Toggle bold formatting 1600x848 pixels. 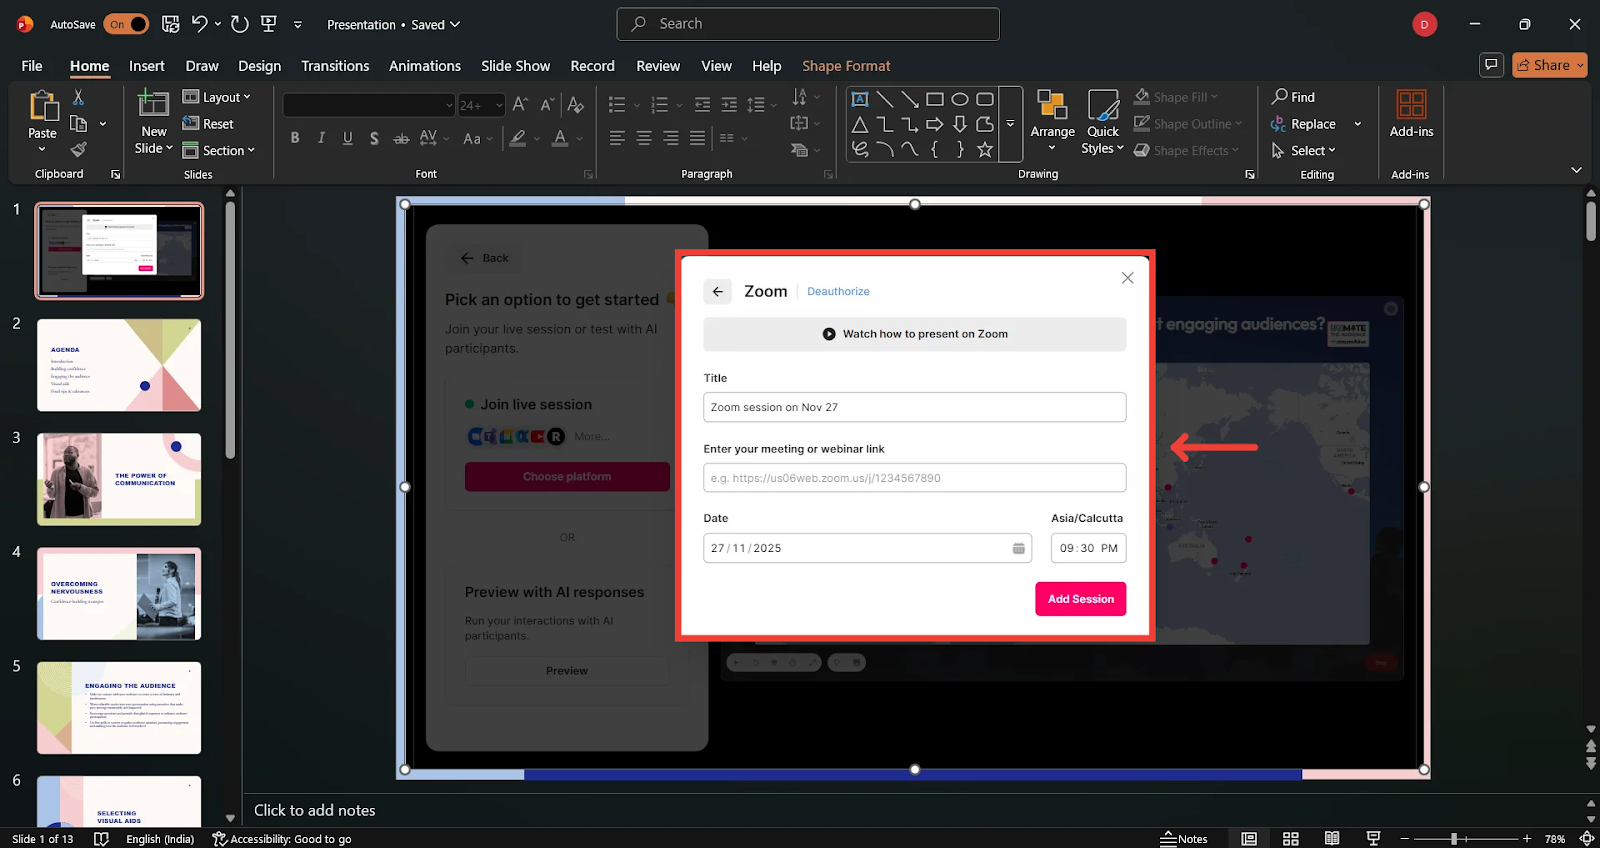[295, 138]
